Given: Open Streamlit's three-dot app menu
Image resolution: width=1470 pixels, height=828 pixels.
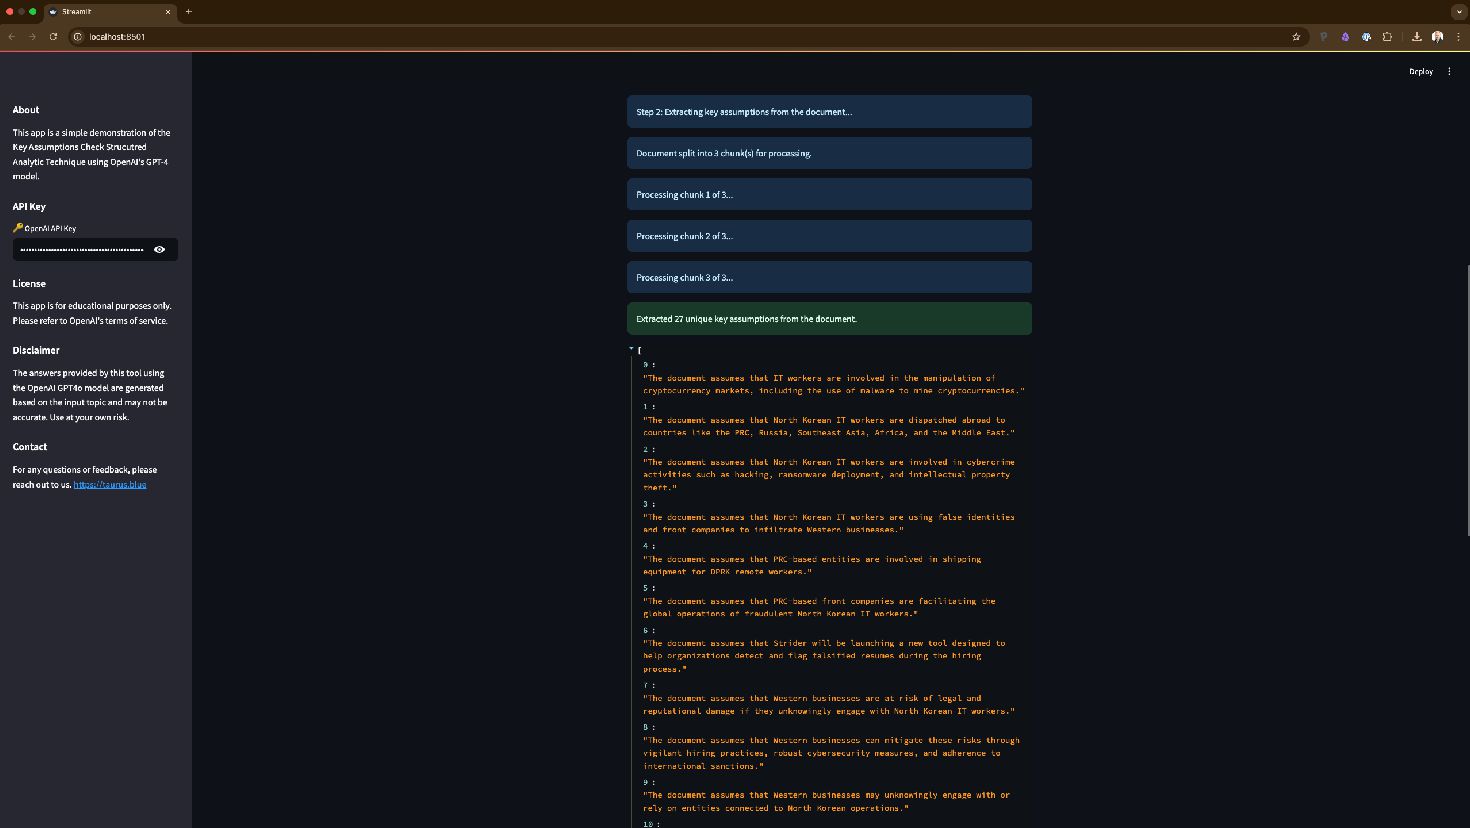Looking at the screenshot, I should coord(1449,71).
